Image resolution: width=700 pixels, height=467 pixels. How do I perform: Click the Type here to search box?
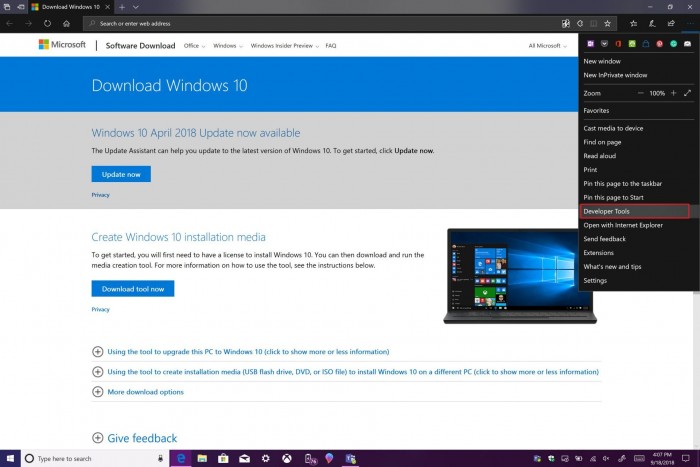(x=95, y=459)
